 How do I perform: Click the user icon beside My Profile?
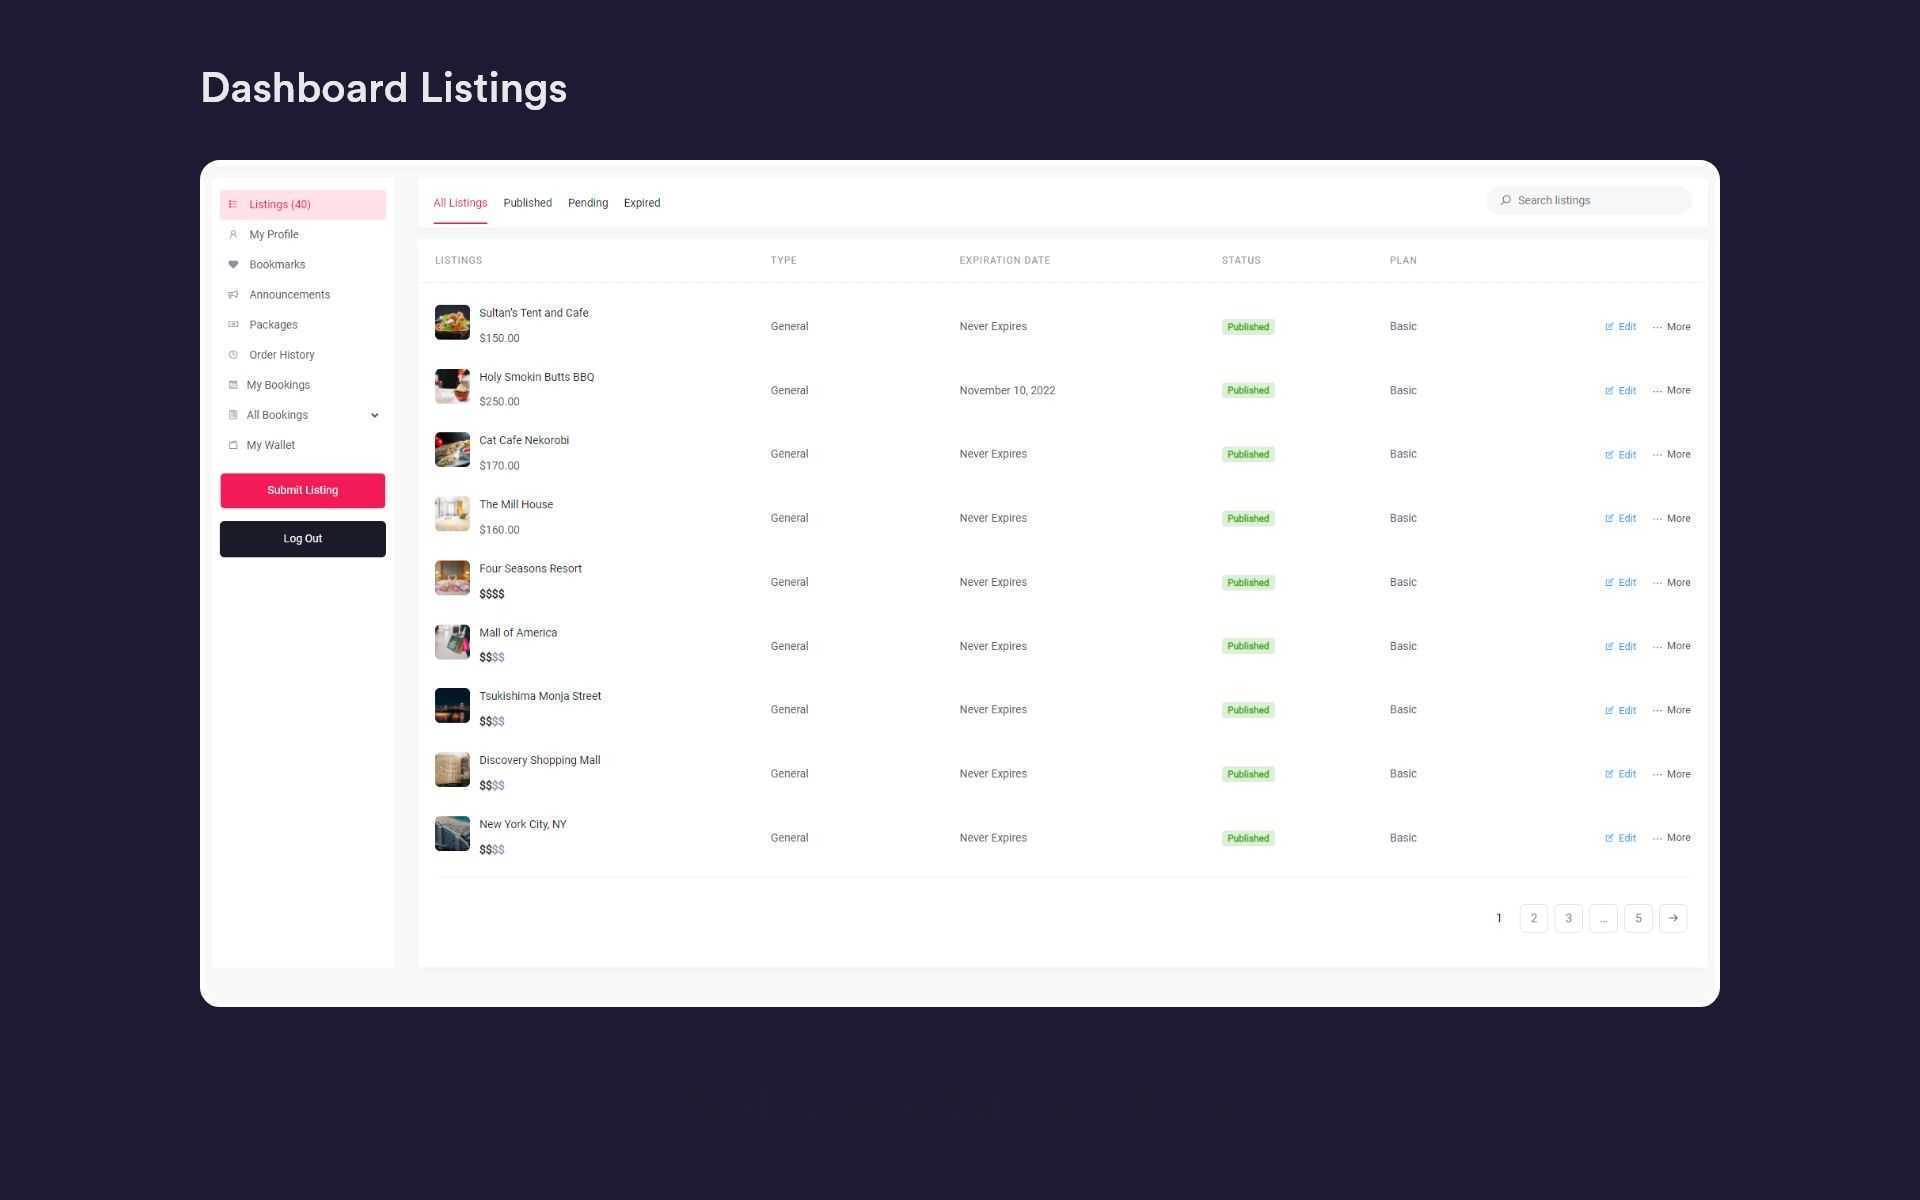pos(233,235)
